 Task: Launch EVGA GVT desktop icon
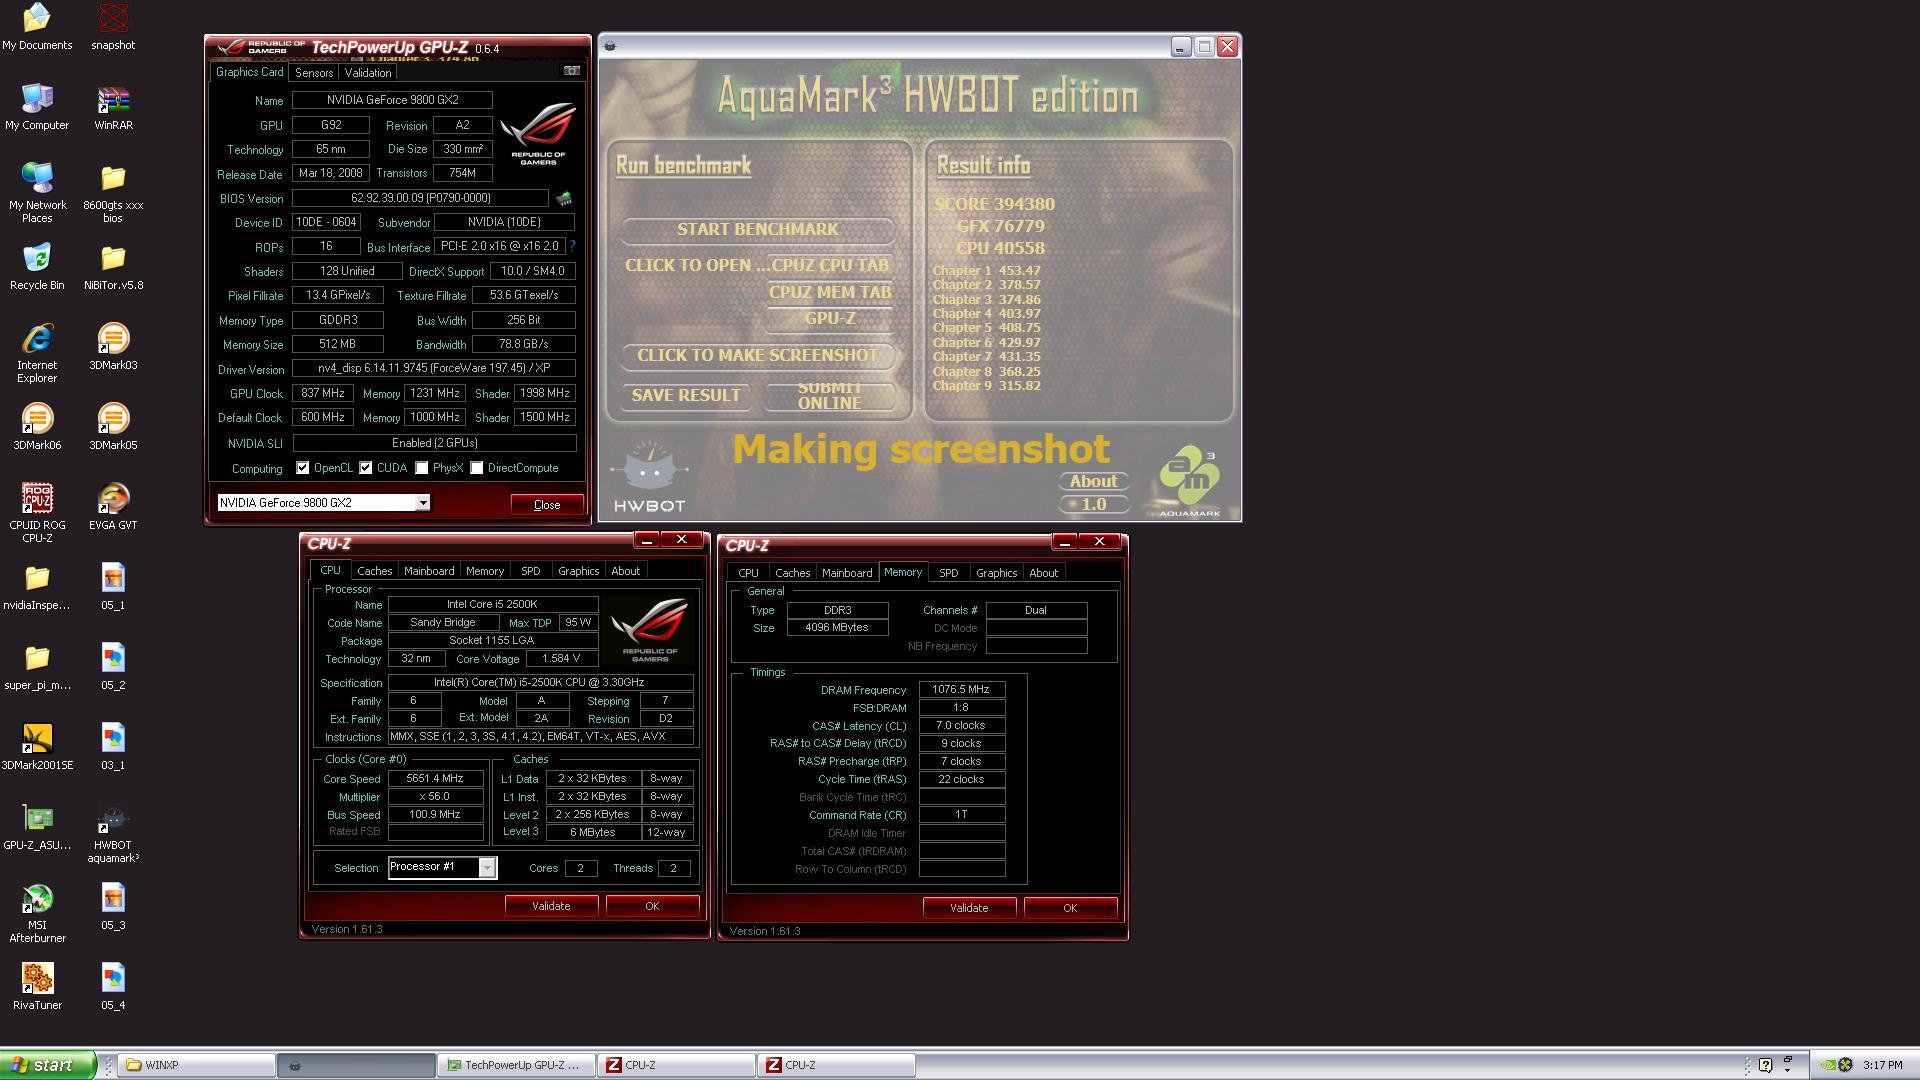[113, 507]
